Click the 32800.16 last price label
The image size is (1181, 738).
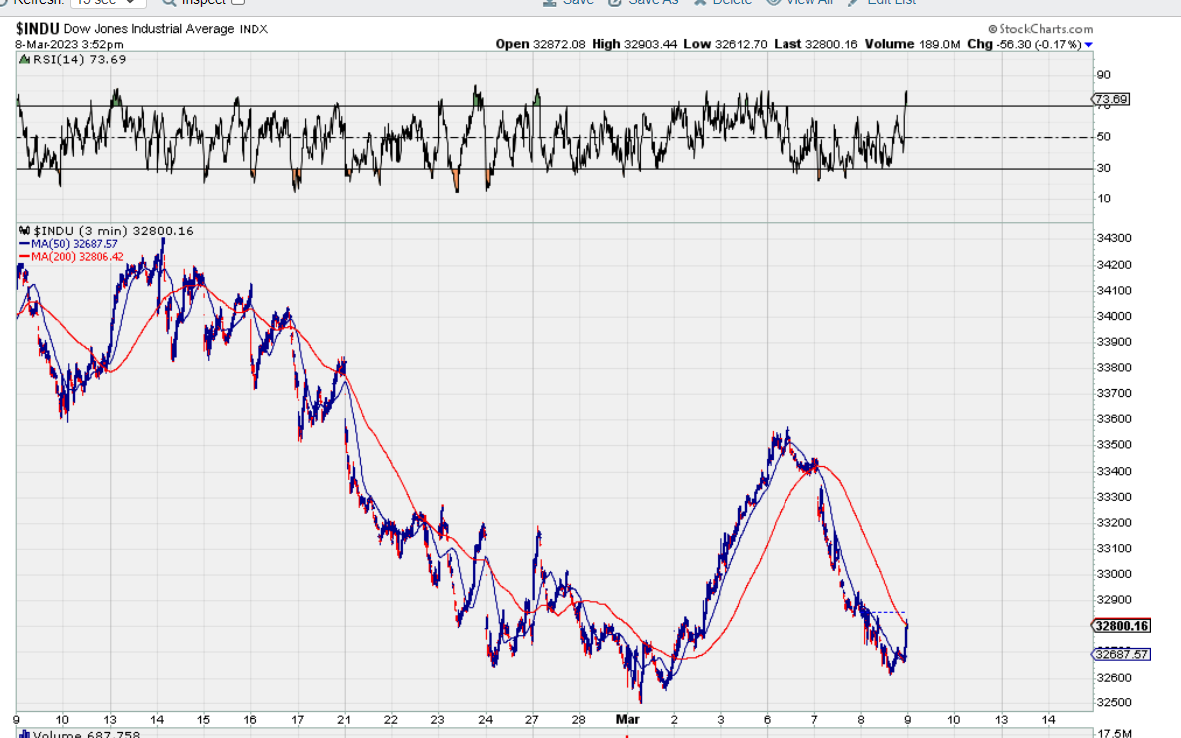coord(1121,626)
